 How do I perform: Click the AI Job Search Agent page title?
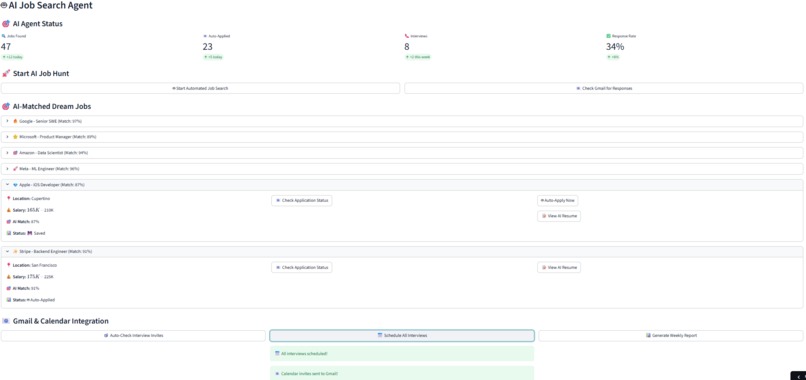[50, 6]
